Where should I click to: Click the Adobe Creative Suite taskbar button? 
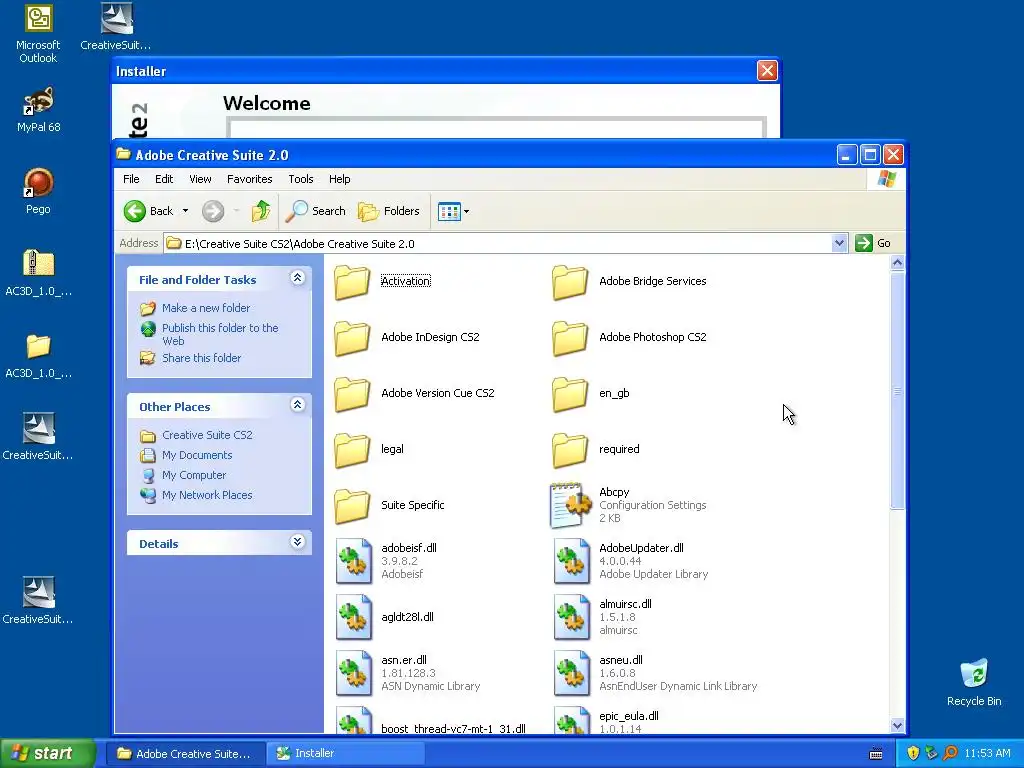tap(186, 754)
